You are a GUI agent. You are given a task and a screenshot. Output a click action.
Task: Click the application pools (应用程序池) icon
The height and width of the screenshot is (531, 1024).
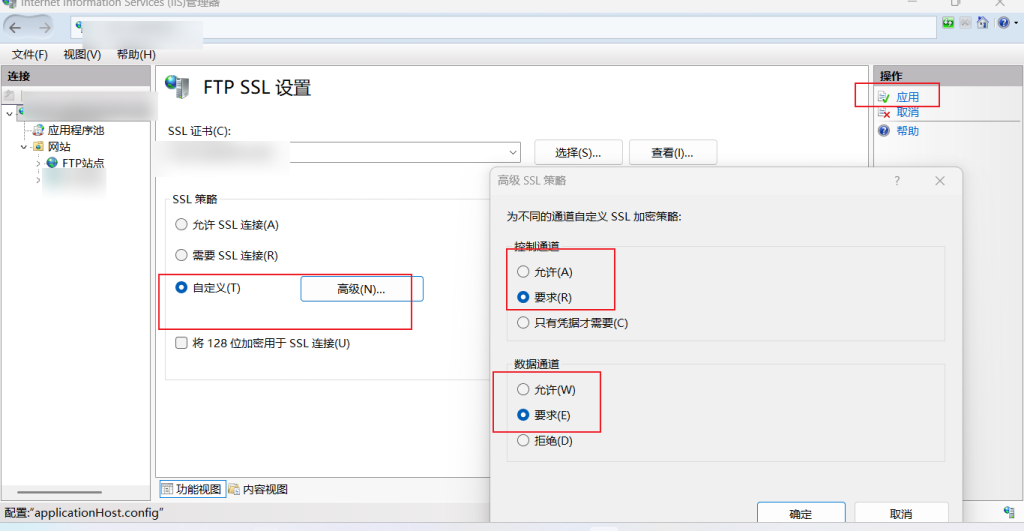tap(39, 130)
